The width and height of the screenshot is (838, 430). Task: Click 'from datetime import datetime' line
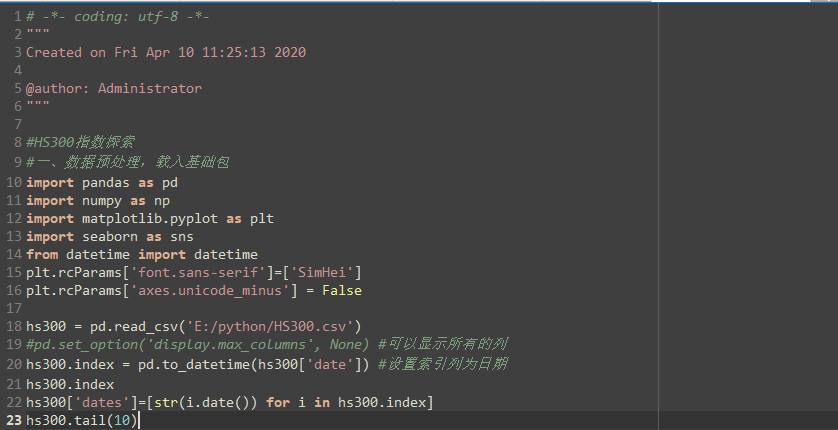(141, 255)
